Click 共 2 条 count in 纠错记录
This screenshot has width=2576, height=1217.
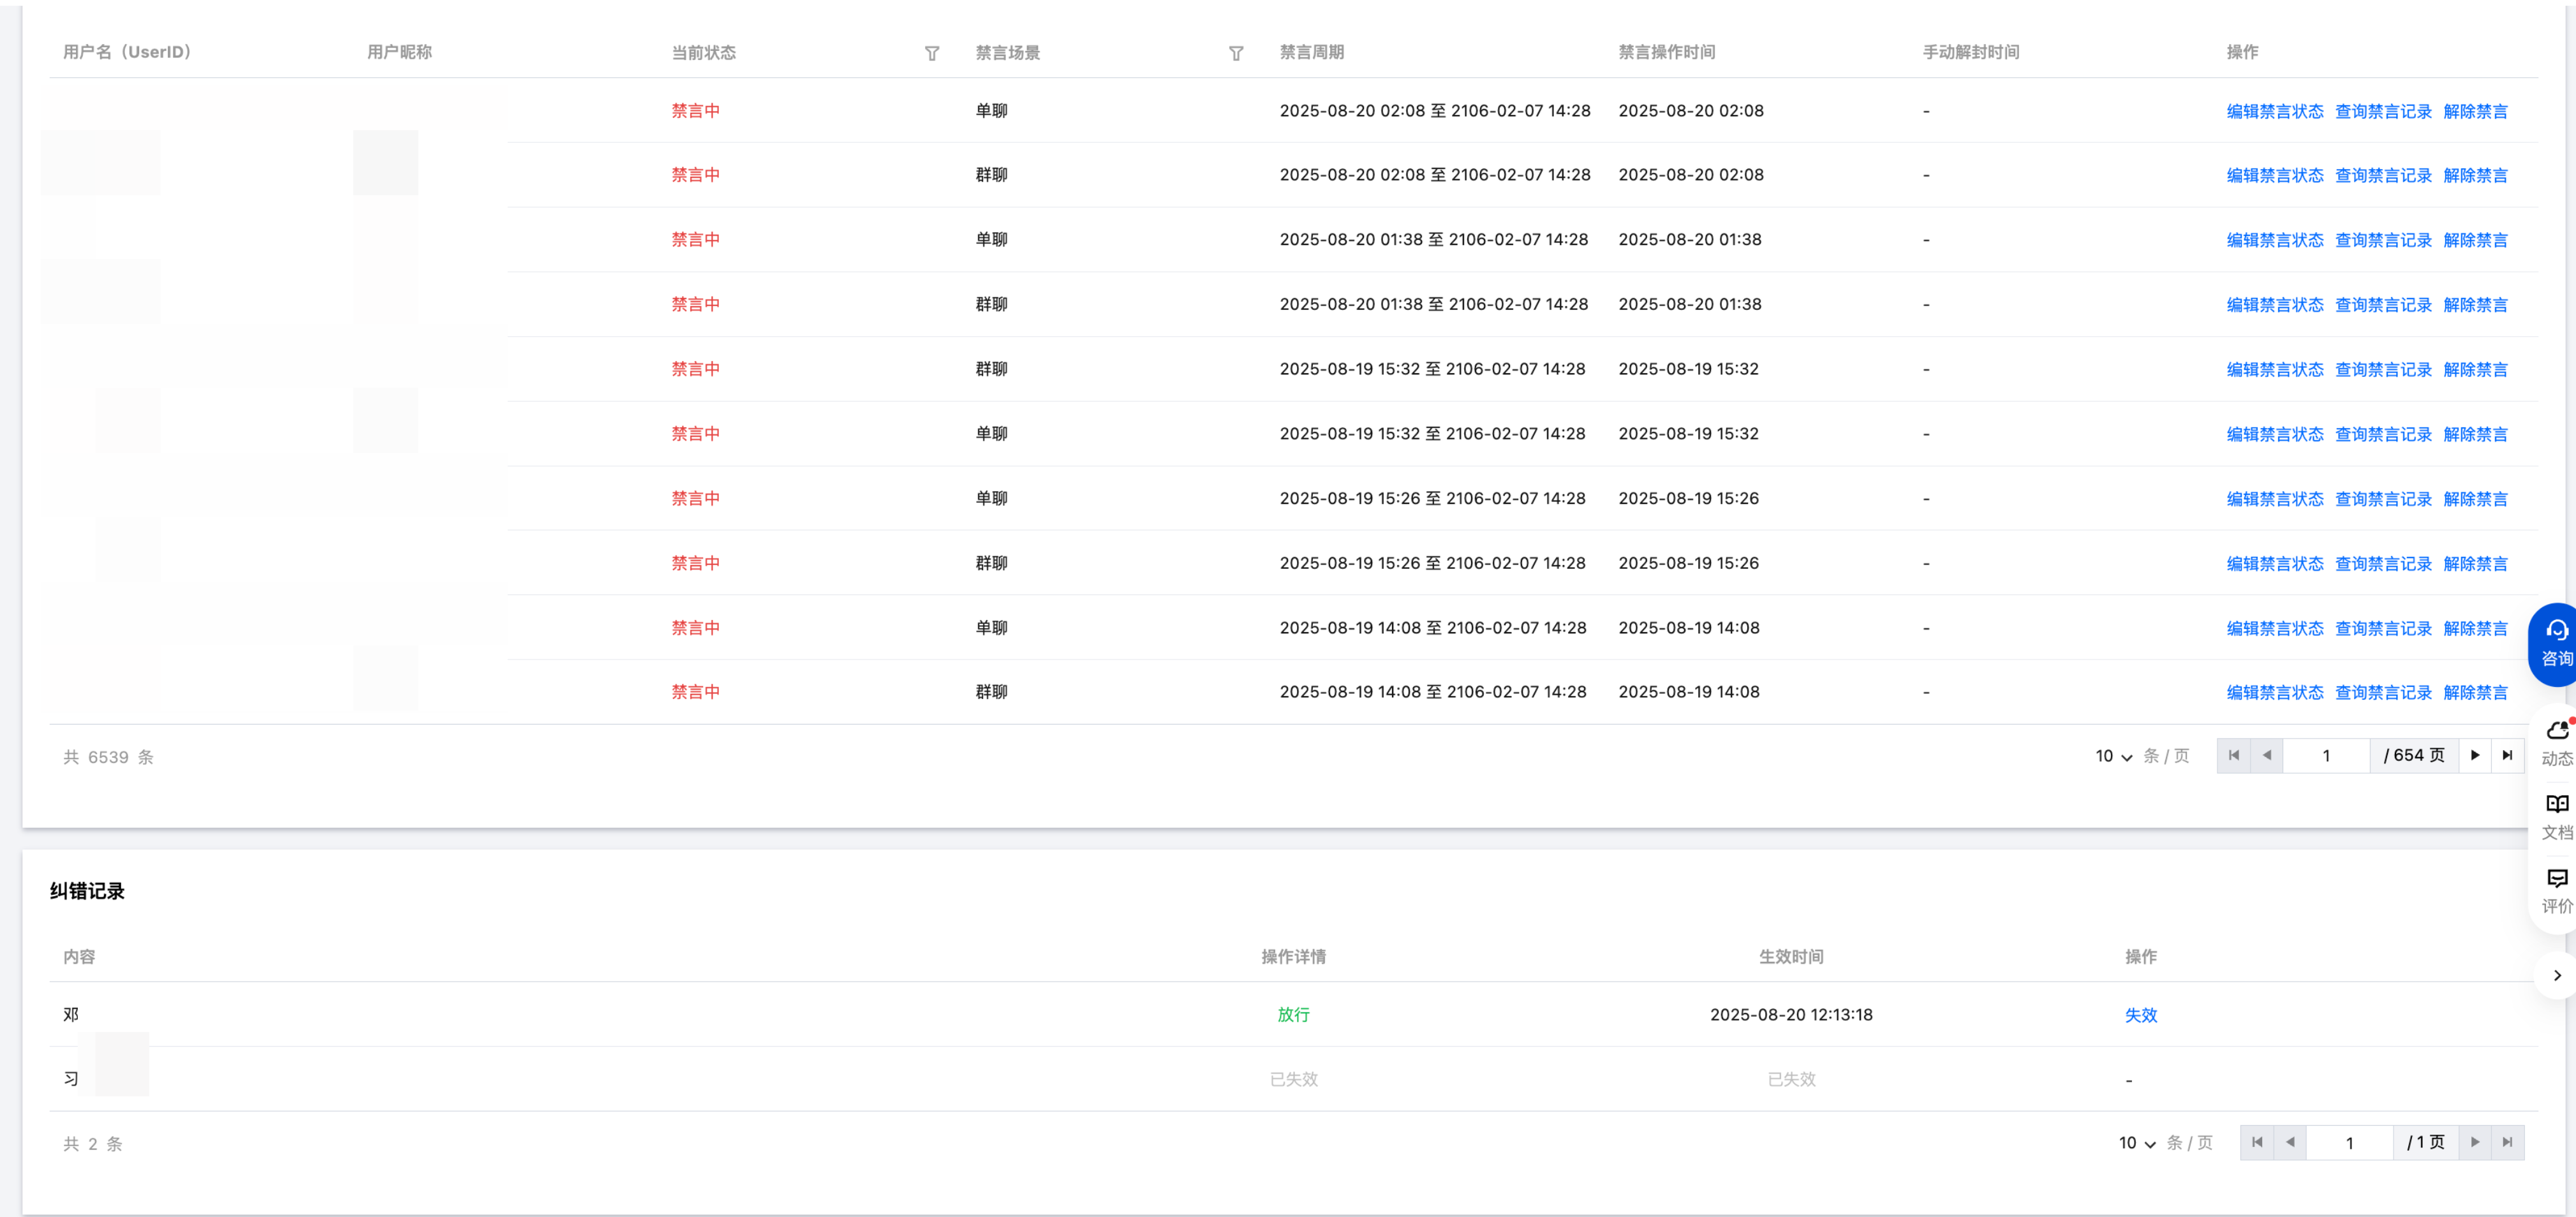click(x=93, y=1143)
